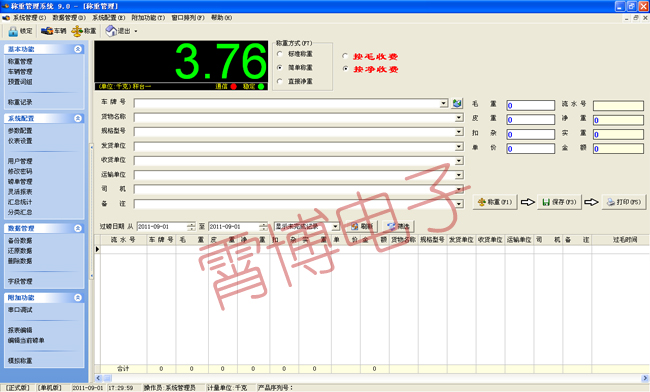The height and width of the screenshot is (392, 650).
Task: Click the 退出 exit toolbar icon
Action: [111, 31]
